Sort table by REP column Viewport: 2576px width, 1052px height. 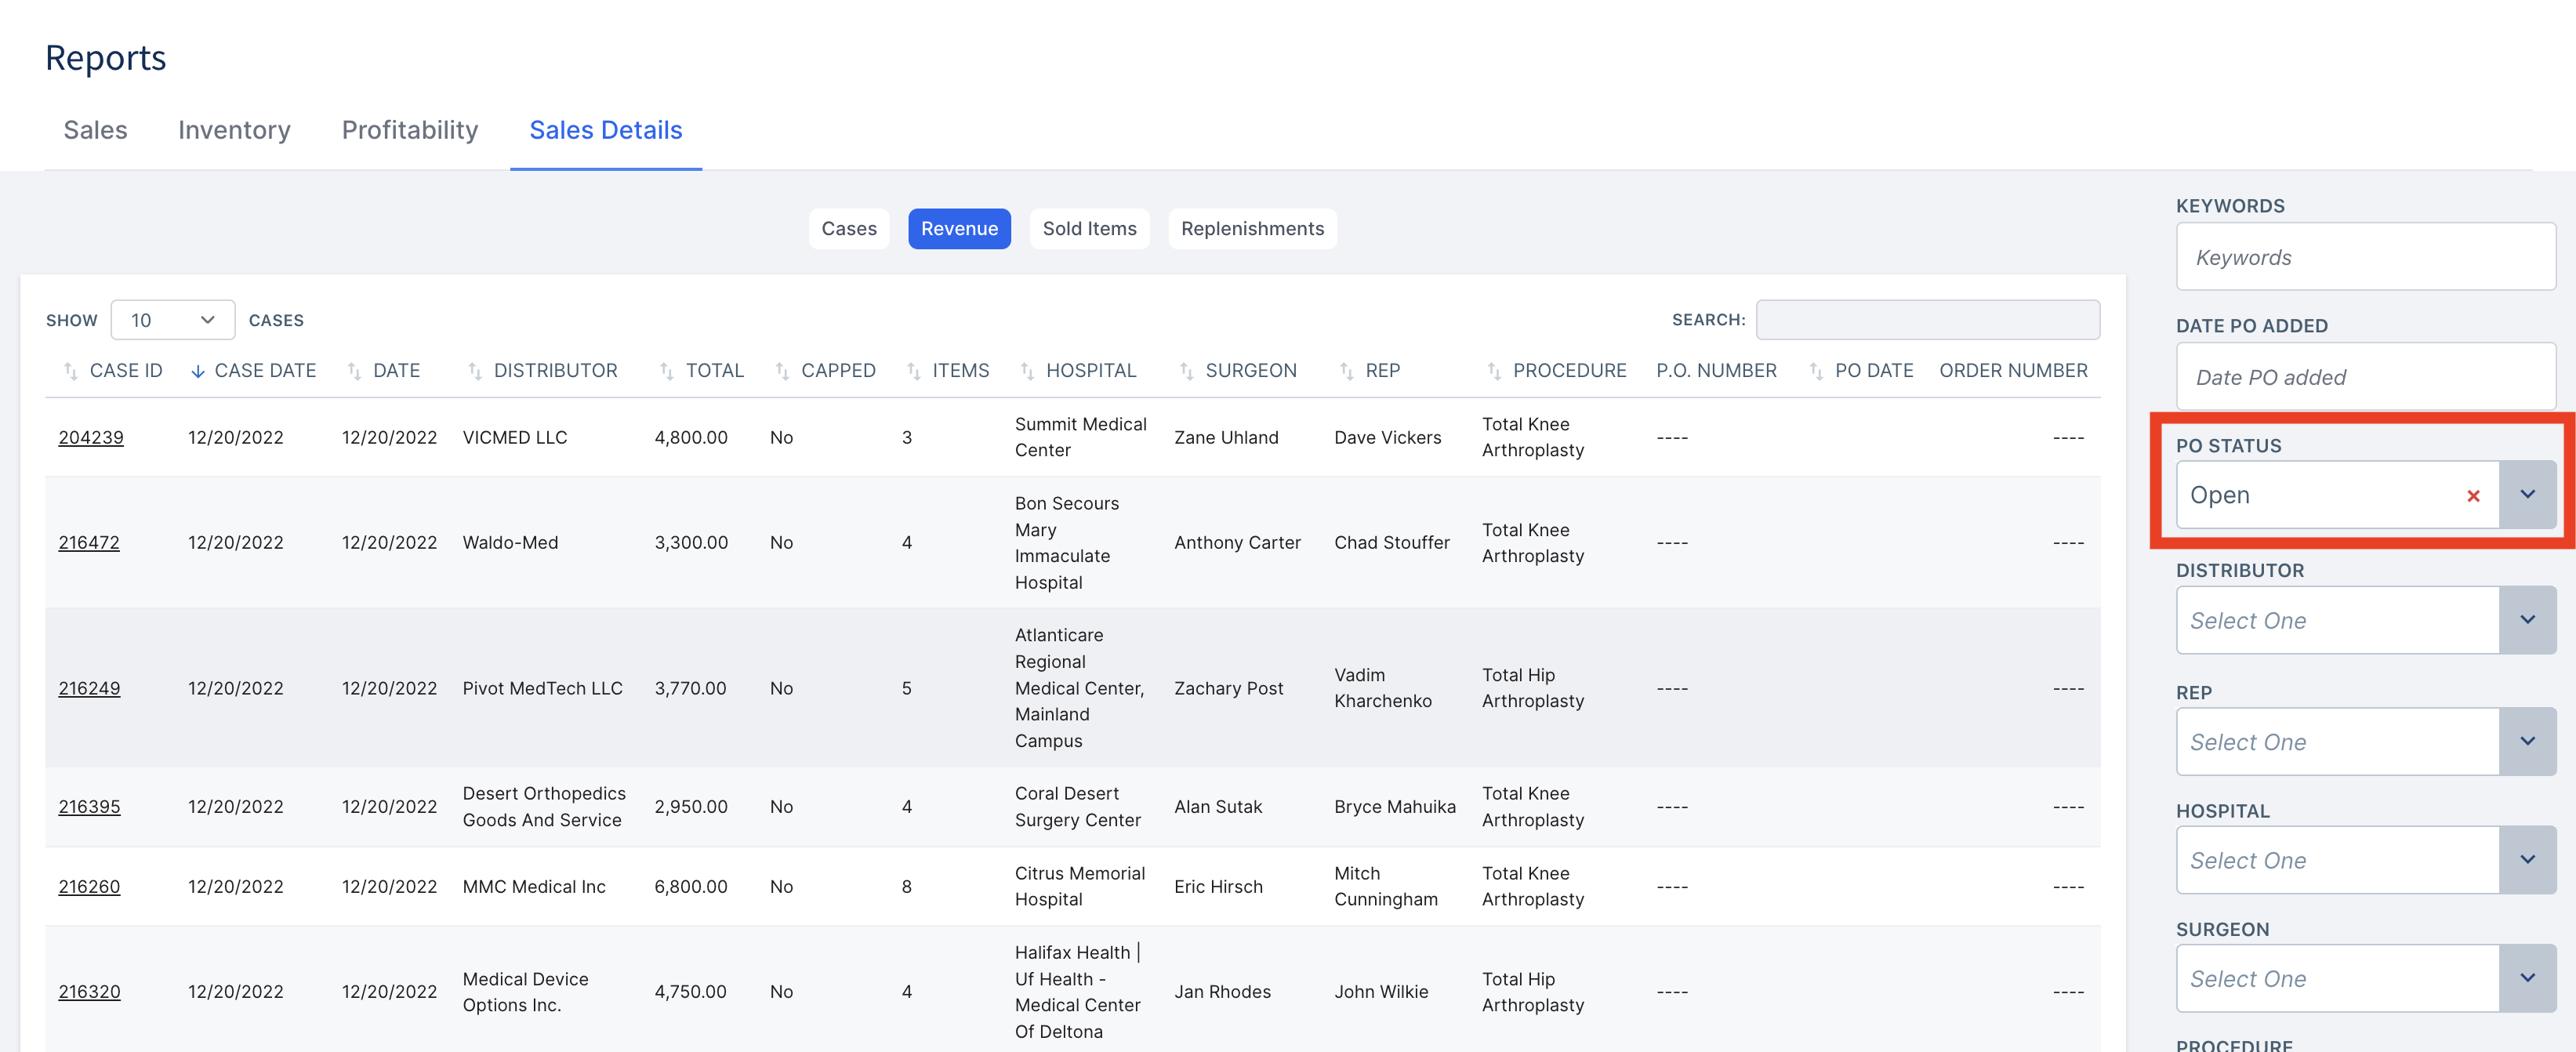1369,370
